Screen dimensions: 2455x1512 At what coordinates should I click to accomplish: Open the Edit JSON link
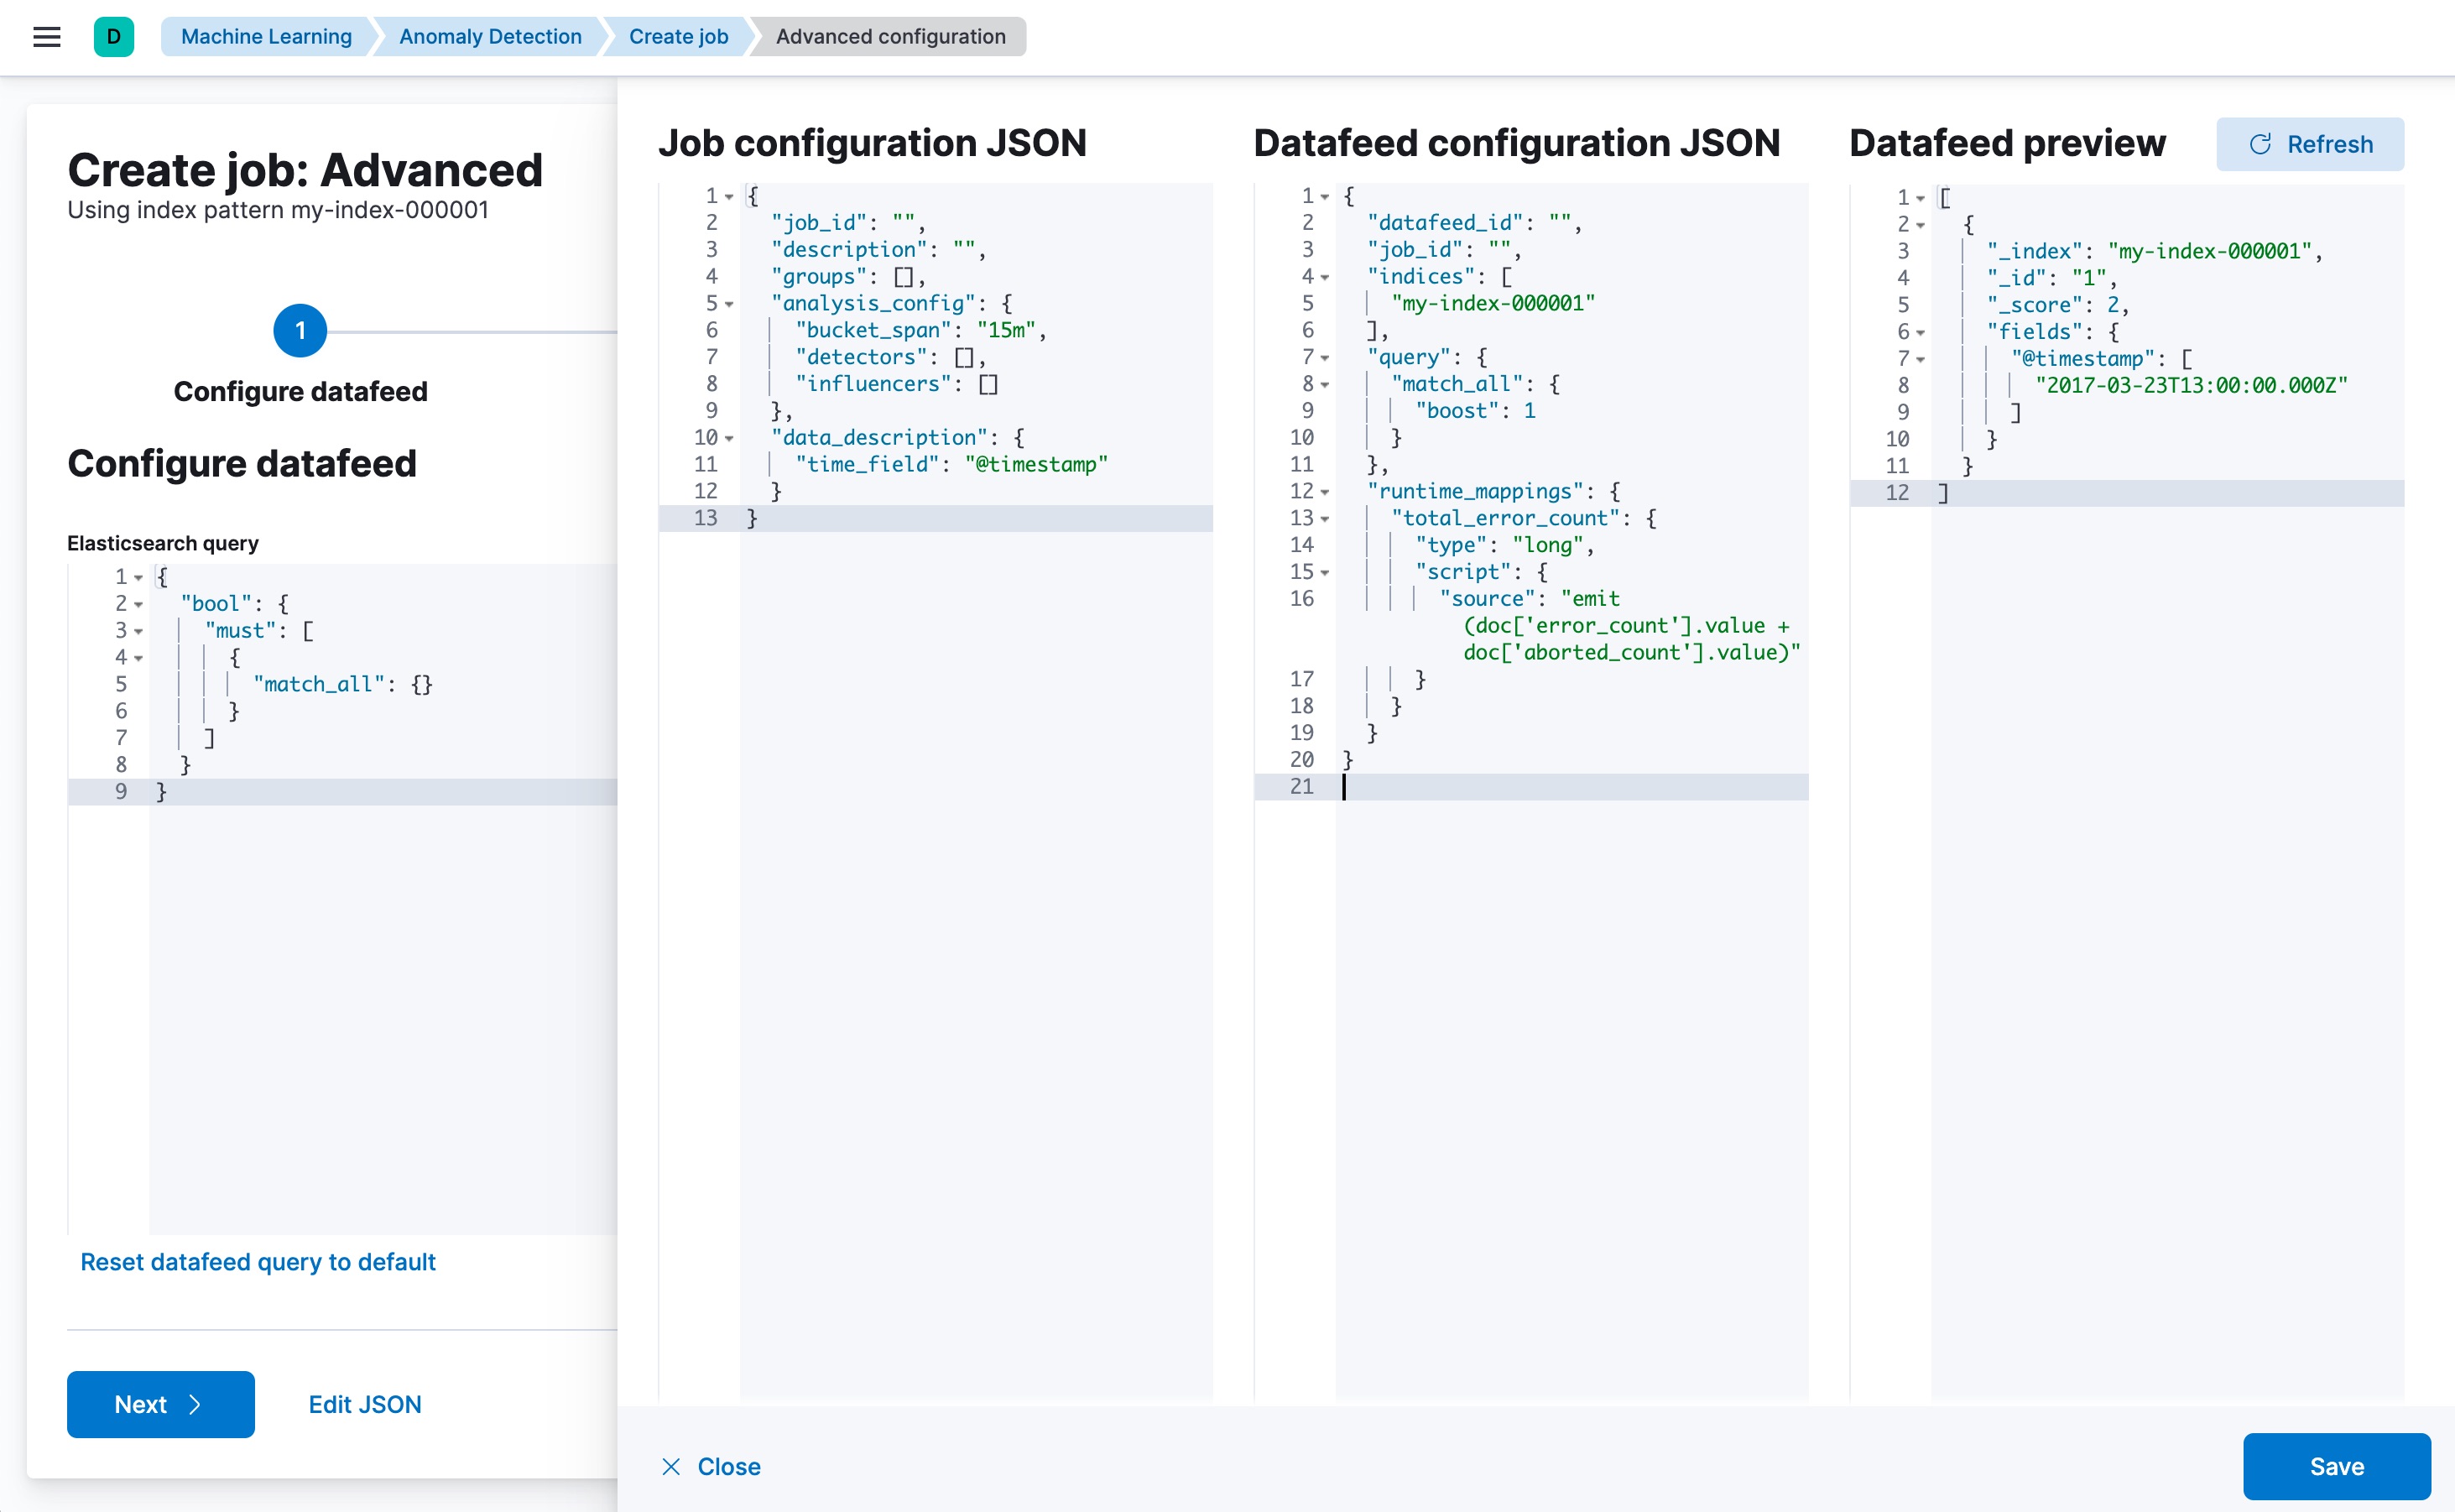click(364, 1404)
